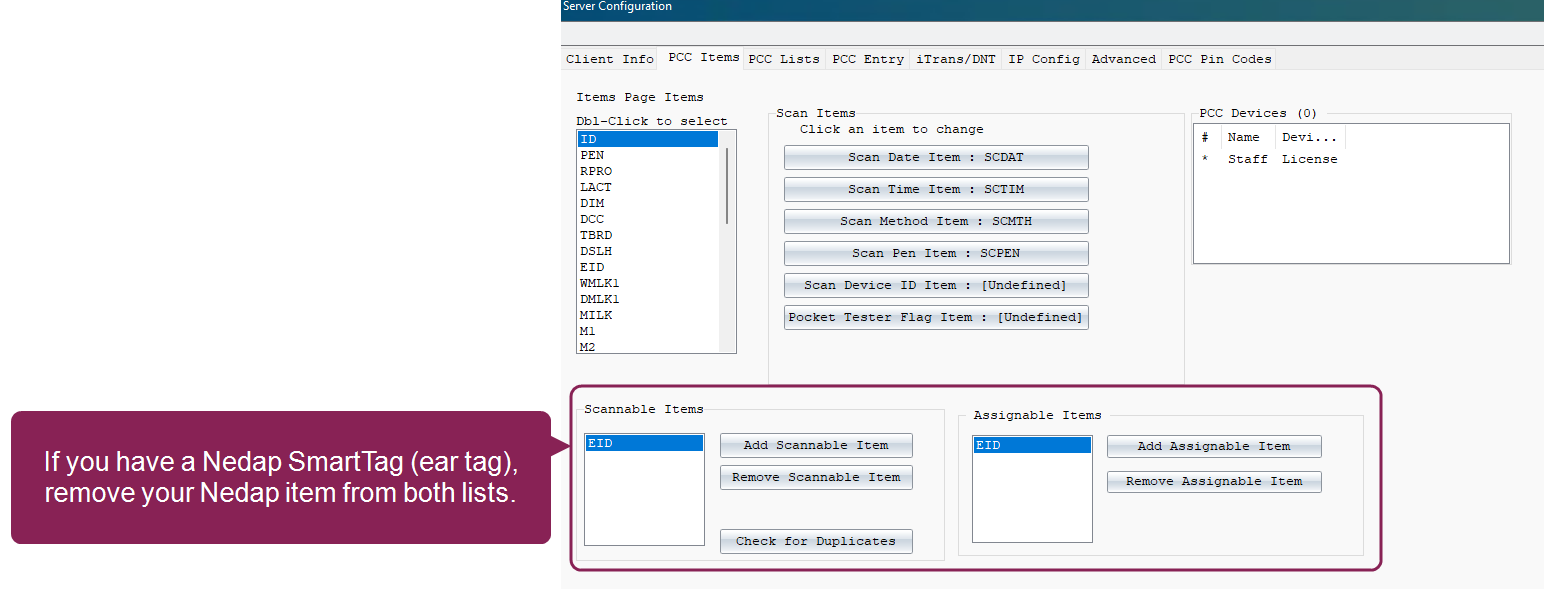Set the undefined Scan Device ID Item
The image size is (1544, 589).
click(x=935, y=286)
